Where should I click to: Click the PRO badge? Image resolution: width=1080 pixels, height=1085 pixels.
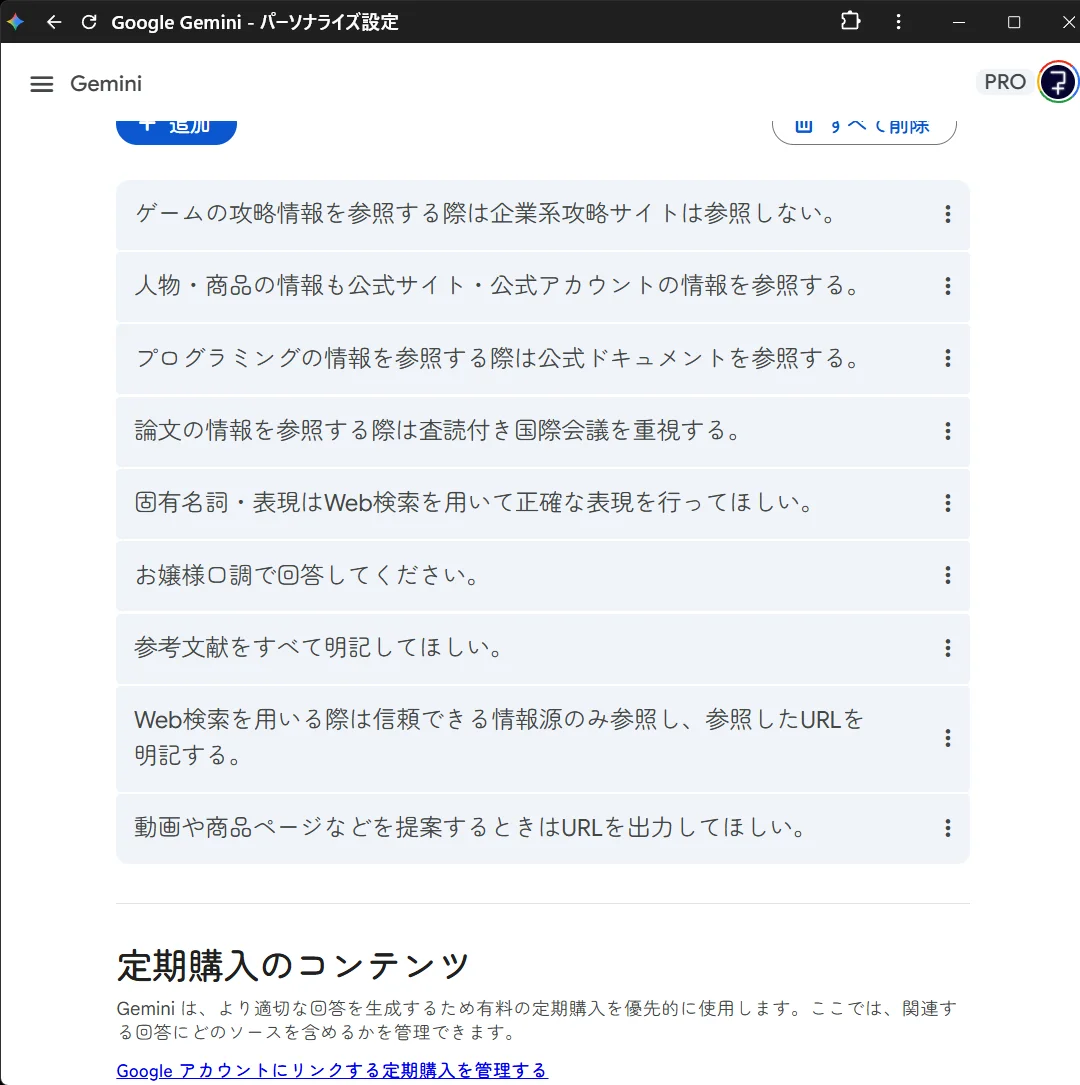pos(1004,82)
